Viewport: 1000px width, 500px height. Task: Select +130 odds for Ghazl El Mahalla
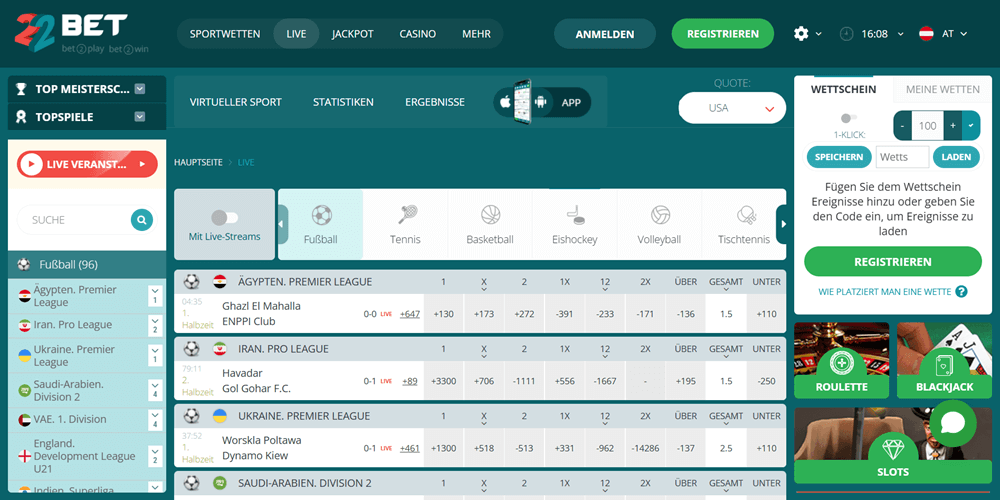tap(443, 314)
